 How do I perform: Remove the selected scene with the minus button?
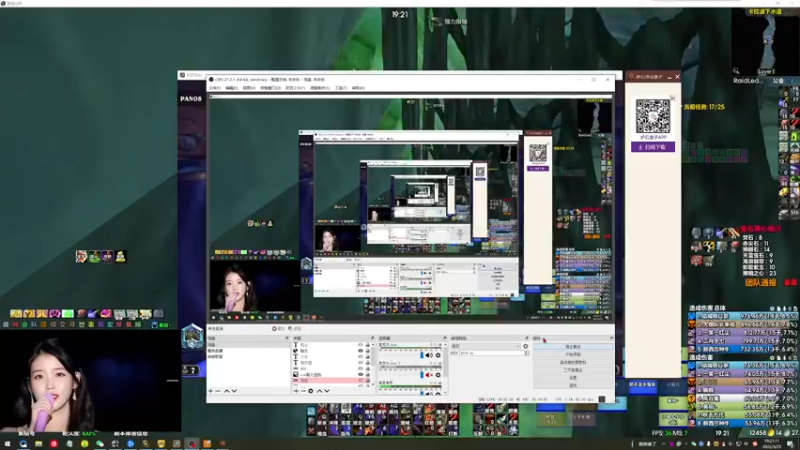coord(218,391)
